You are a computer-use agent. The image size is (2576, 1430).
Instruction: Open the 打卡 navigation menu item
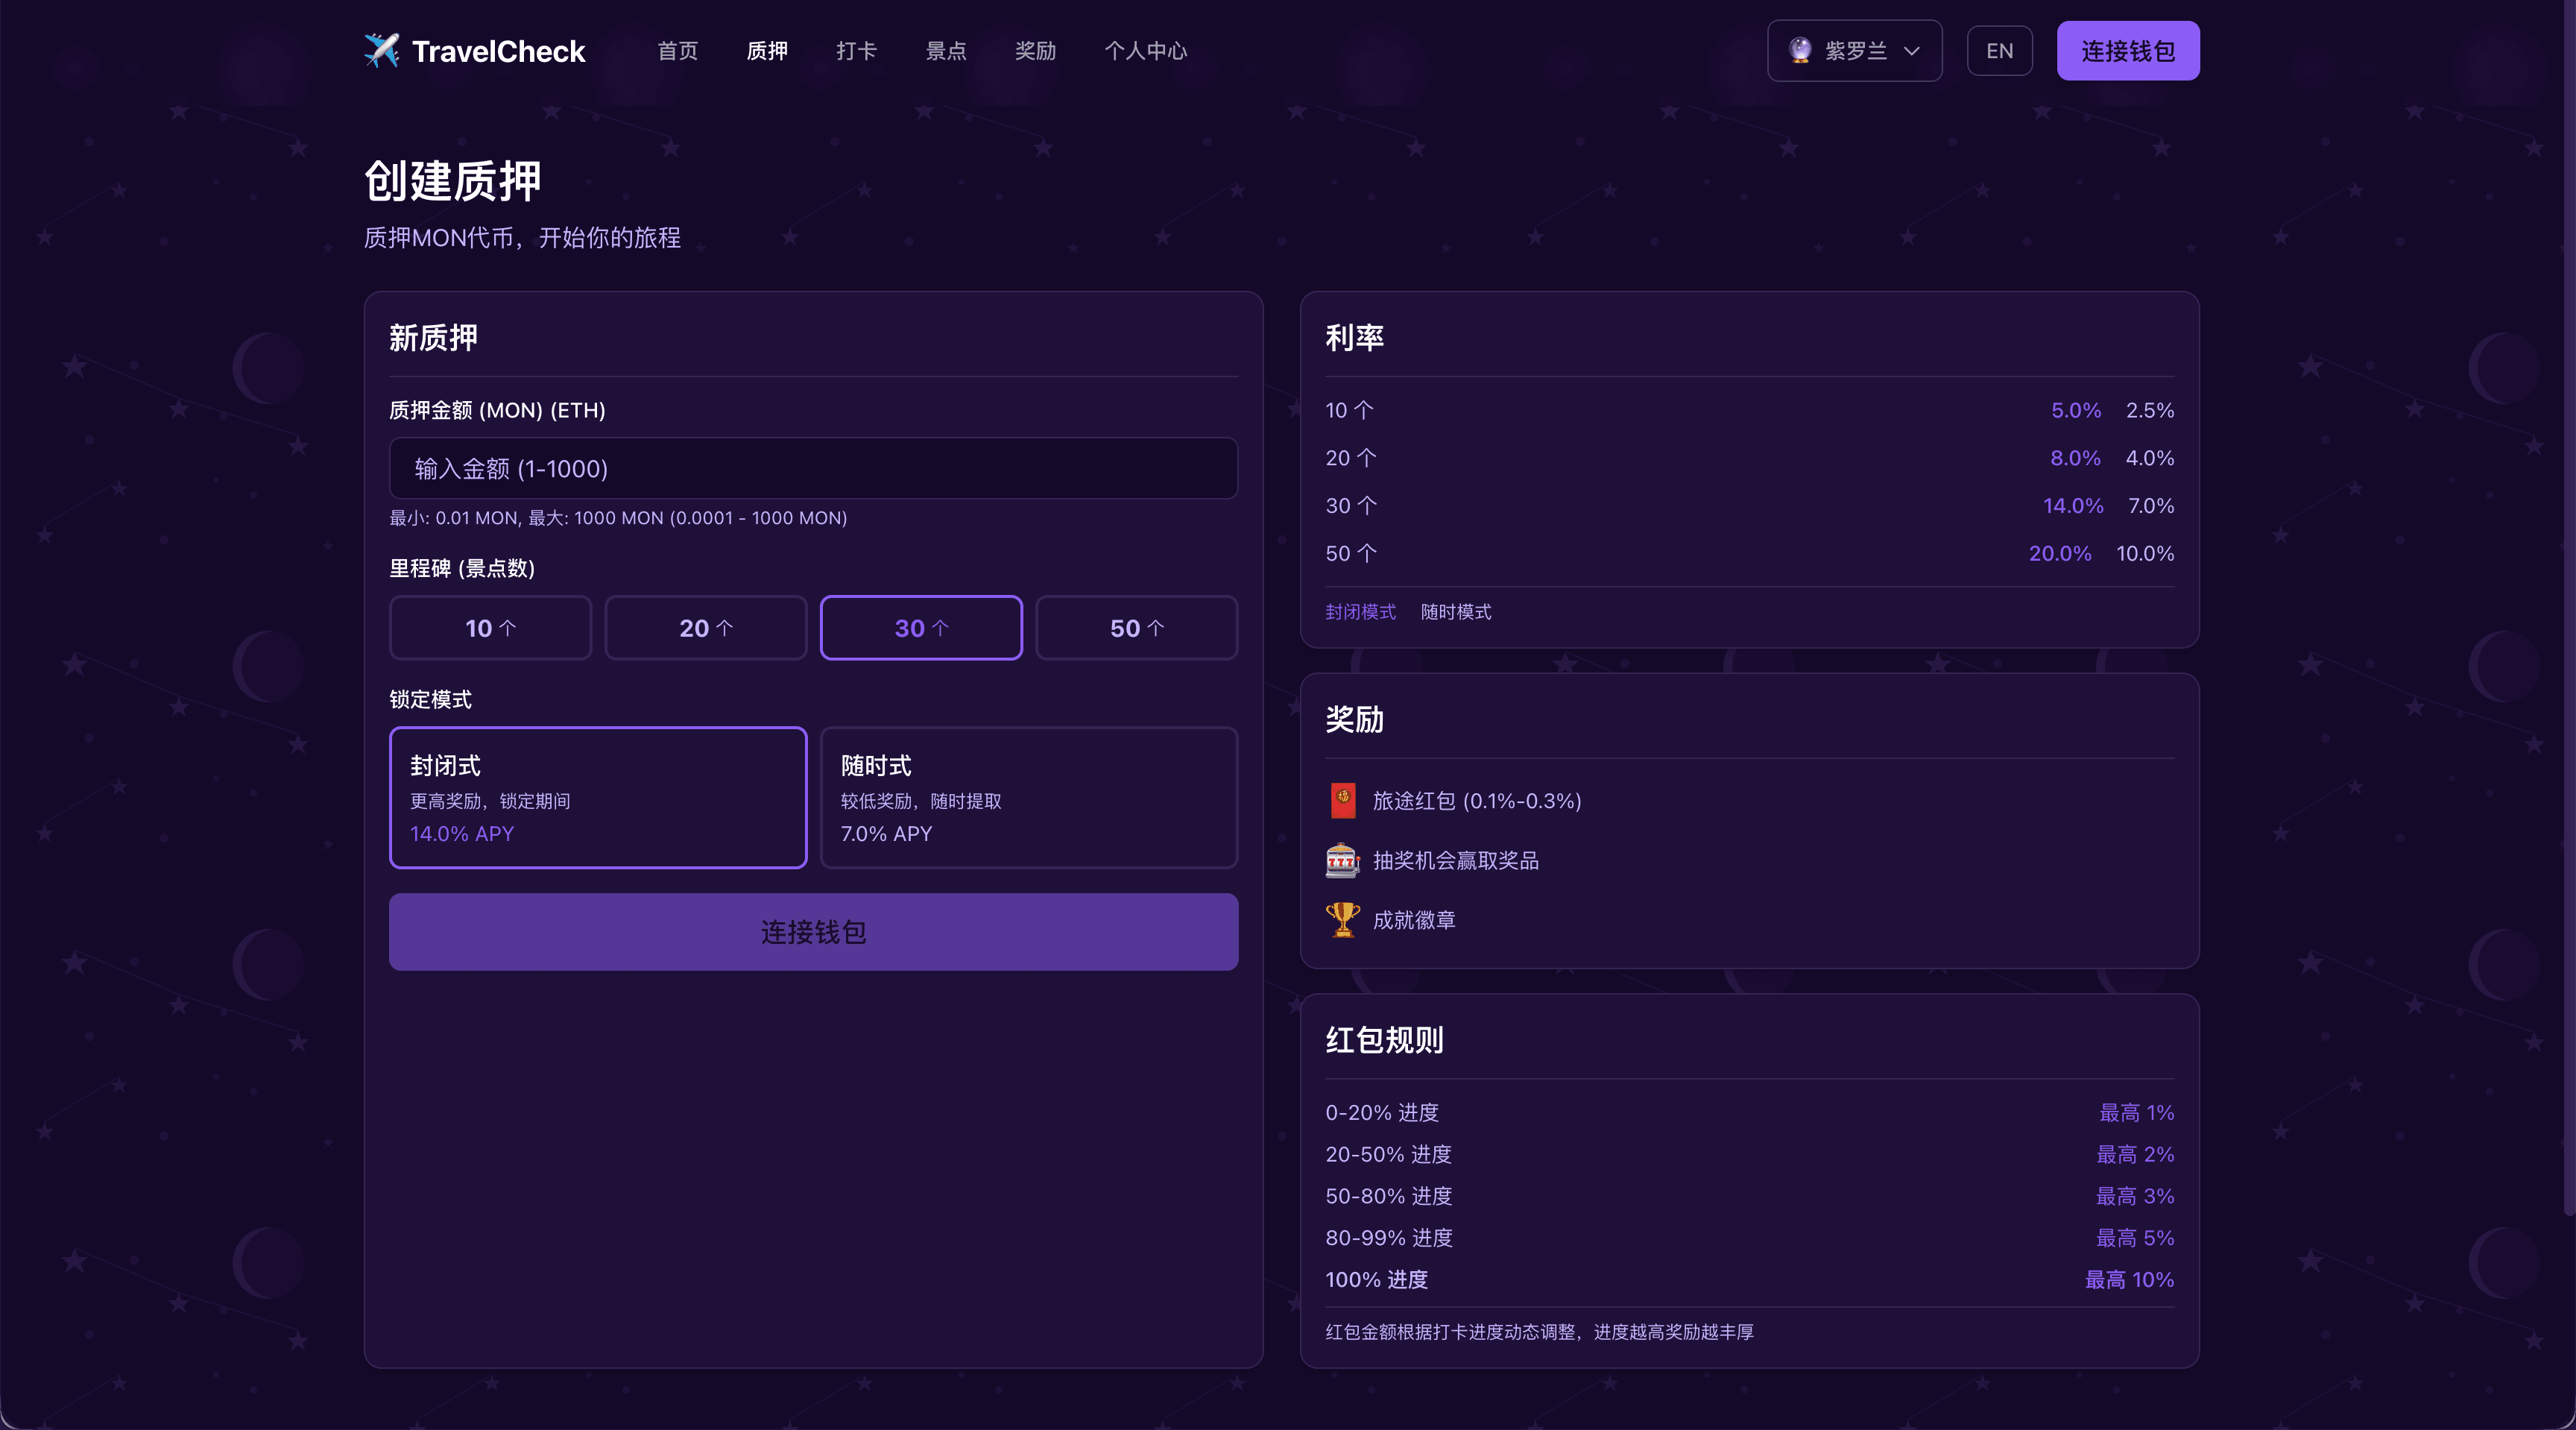(856, 50)
